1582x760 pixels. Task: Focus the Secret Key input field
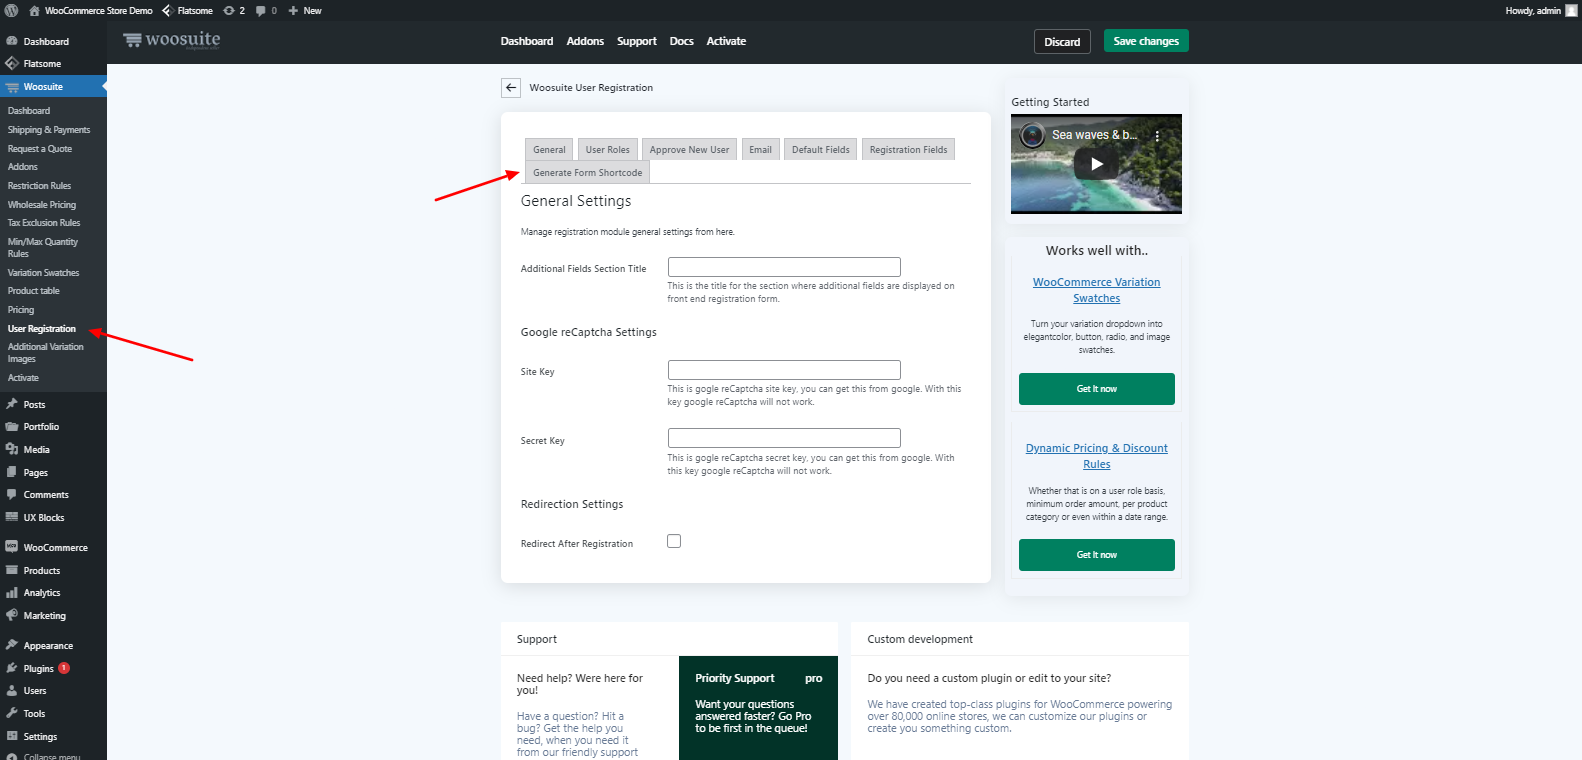784,438
